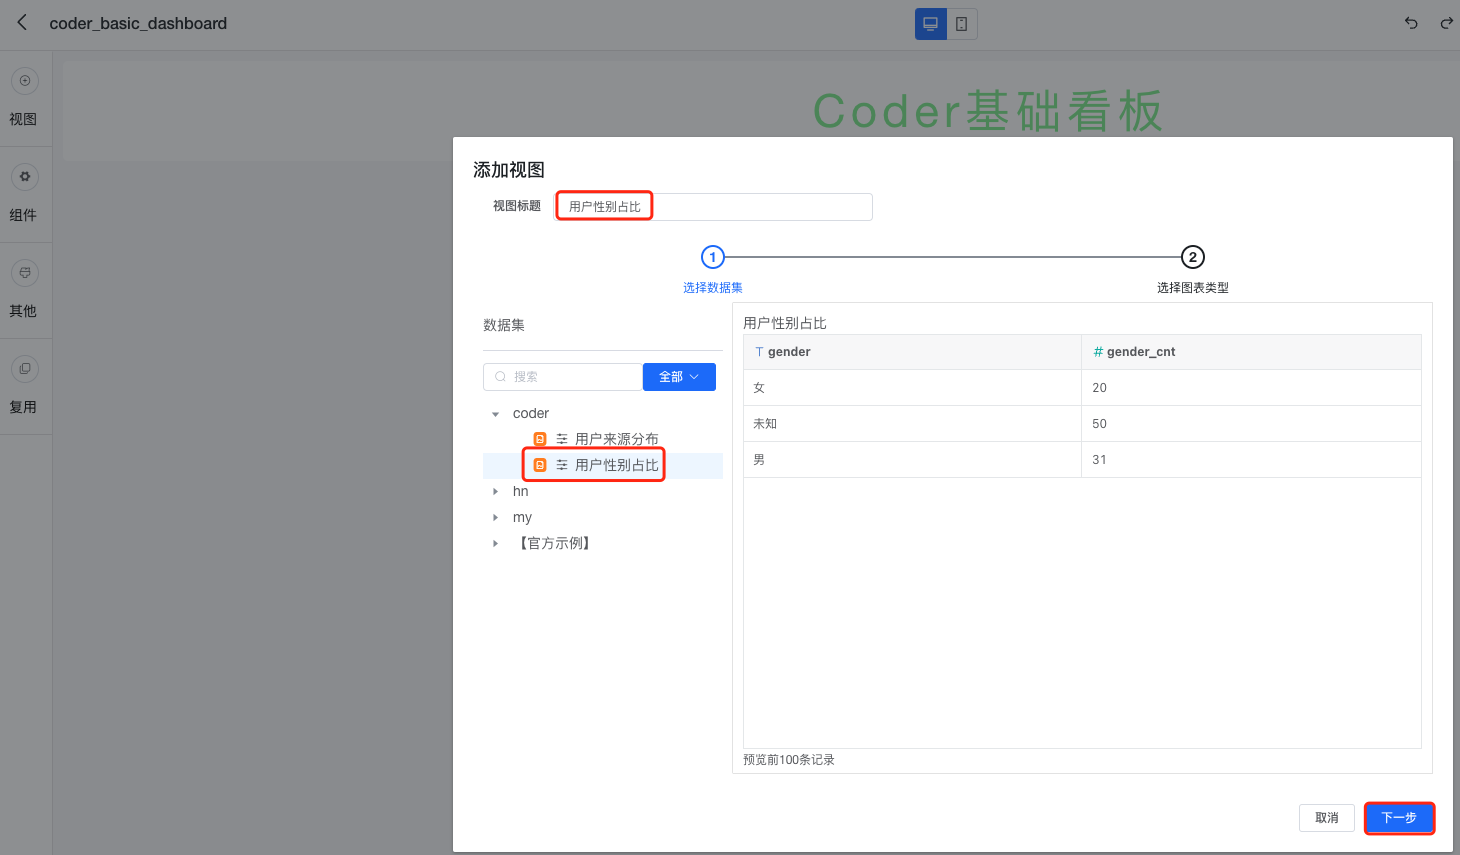
Task: Expand the hn folder
Action: [495, 492]
